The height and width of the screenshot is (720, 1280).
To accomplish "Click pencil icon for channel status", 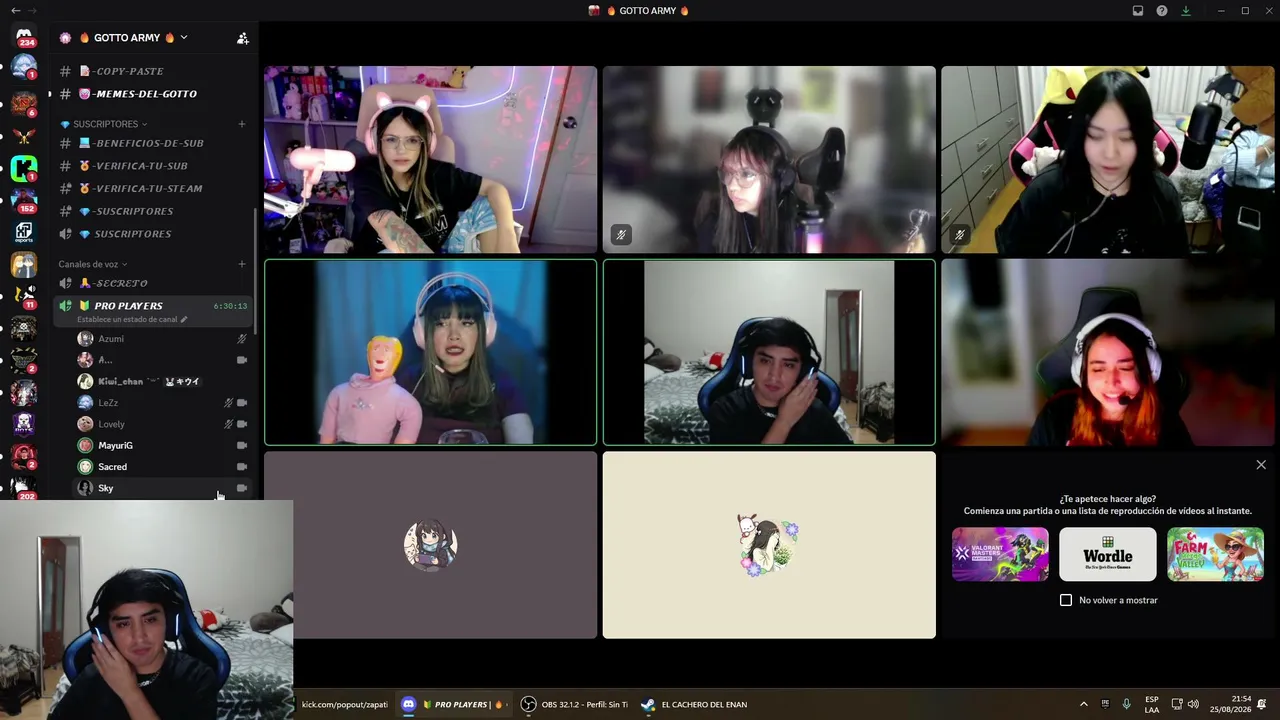I will click(183, 319).
